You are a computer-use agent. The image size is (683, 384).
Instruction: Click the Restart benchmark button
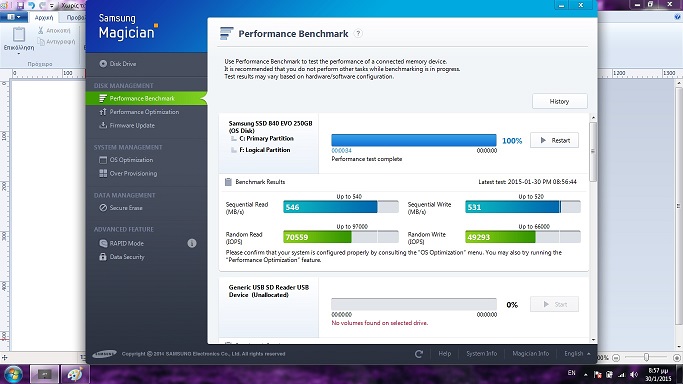pyautogui.click(x=554, y=140)
